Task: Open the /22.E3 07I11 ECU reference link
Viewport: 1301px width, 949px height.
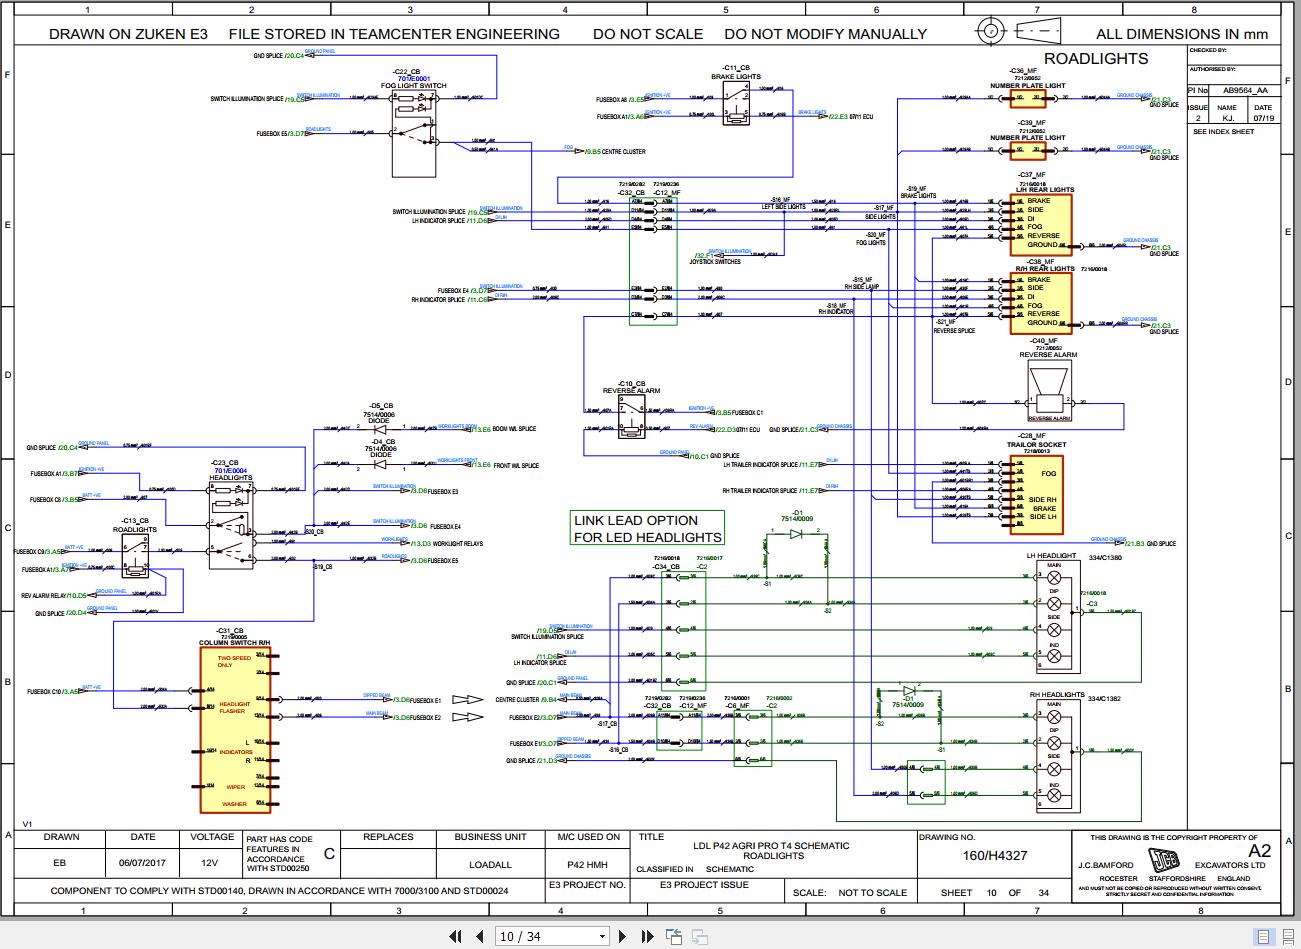Action: click(x=838, y=115)
